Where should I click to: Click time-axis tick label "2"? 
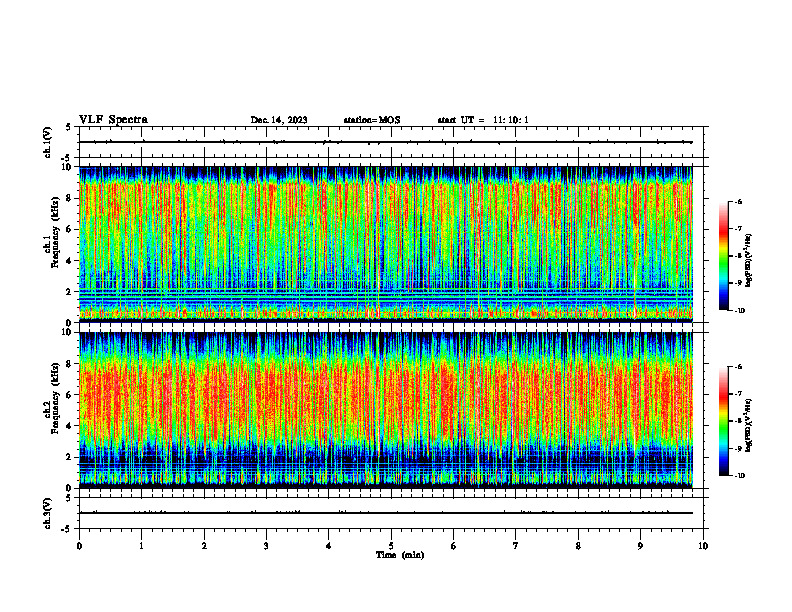[204, 546]
